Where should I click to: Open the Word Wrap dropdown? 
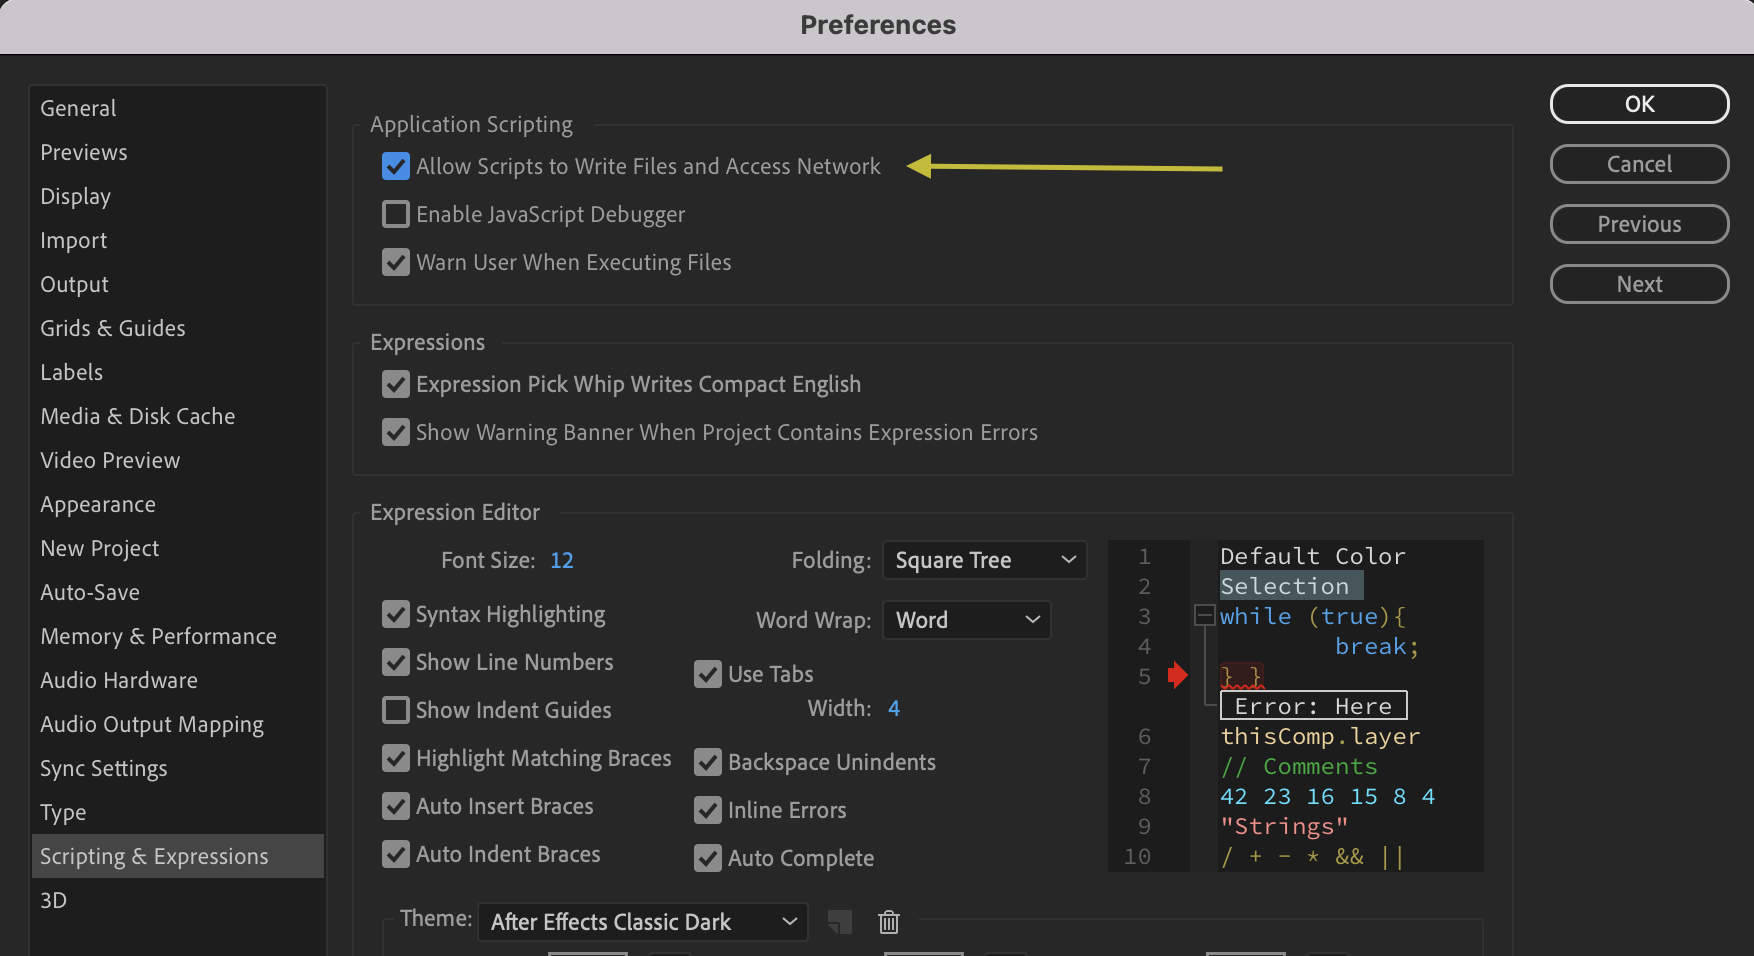click(x=967, y=620)
